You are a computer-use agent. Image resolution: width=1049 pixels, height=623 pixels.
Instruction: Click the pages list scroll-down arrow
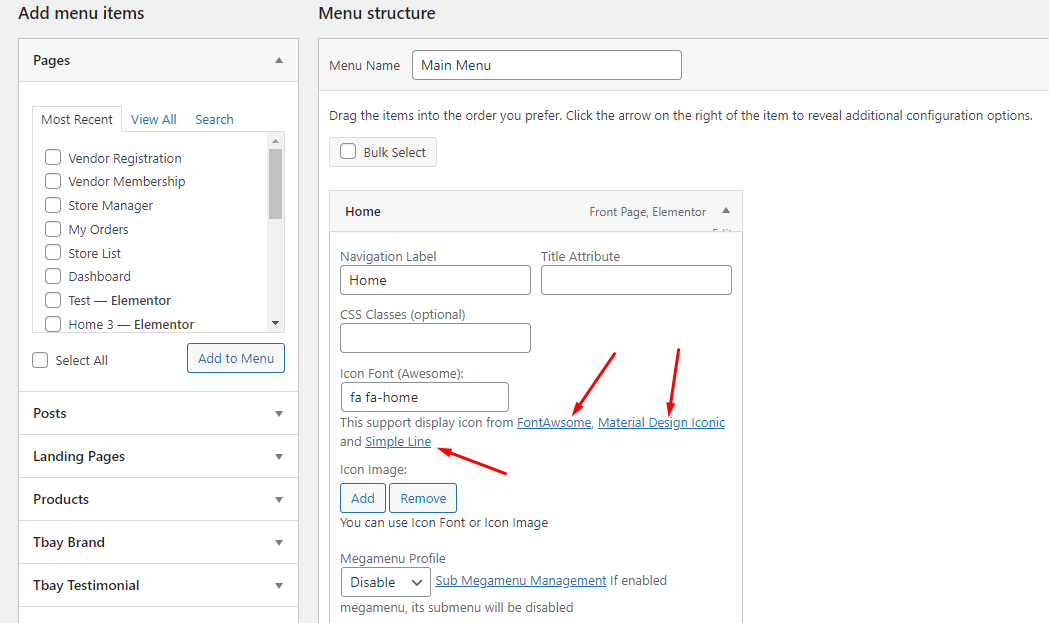click(x=275, y=323)
